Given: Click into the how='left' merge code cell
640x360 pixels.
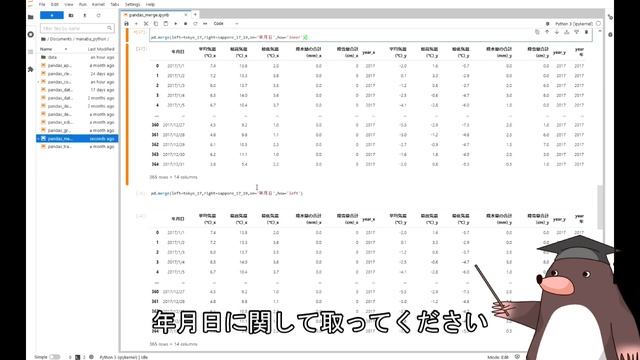Looking at the screenshot, I should click(371, 193).
